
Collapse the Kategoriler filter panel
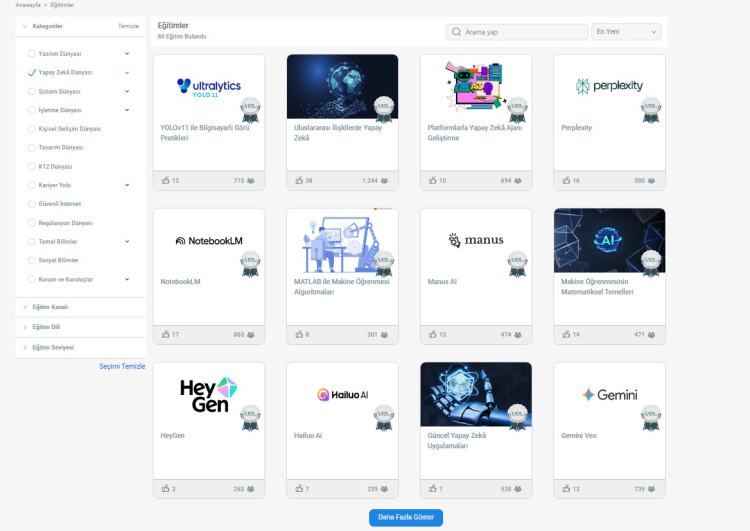coord(25,26)
